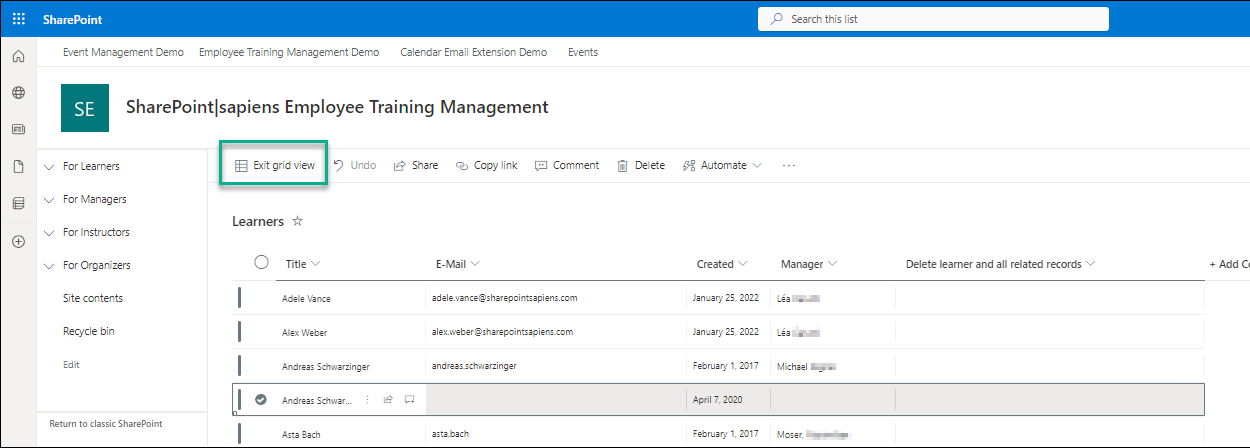Click the SharePoint brand title
This screenshot has width=1250, height=448.
[x=72, y=19]
